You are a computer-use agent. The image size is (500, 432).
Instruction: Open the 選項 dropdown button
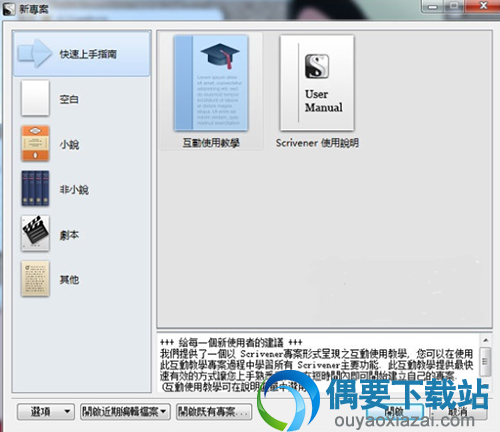[x=45, y=412]
